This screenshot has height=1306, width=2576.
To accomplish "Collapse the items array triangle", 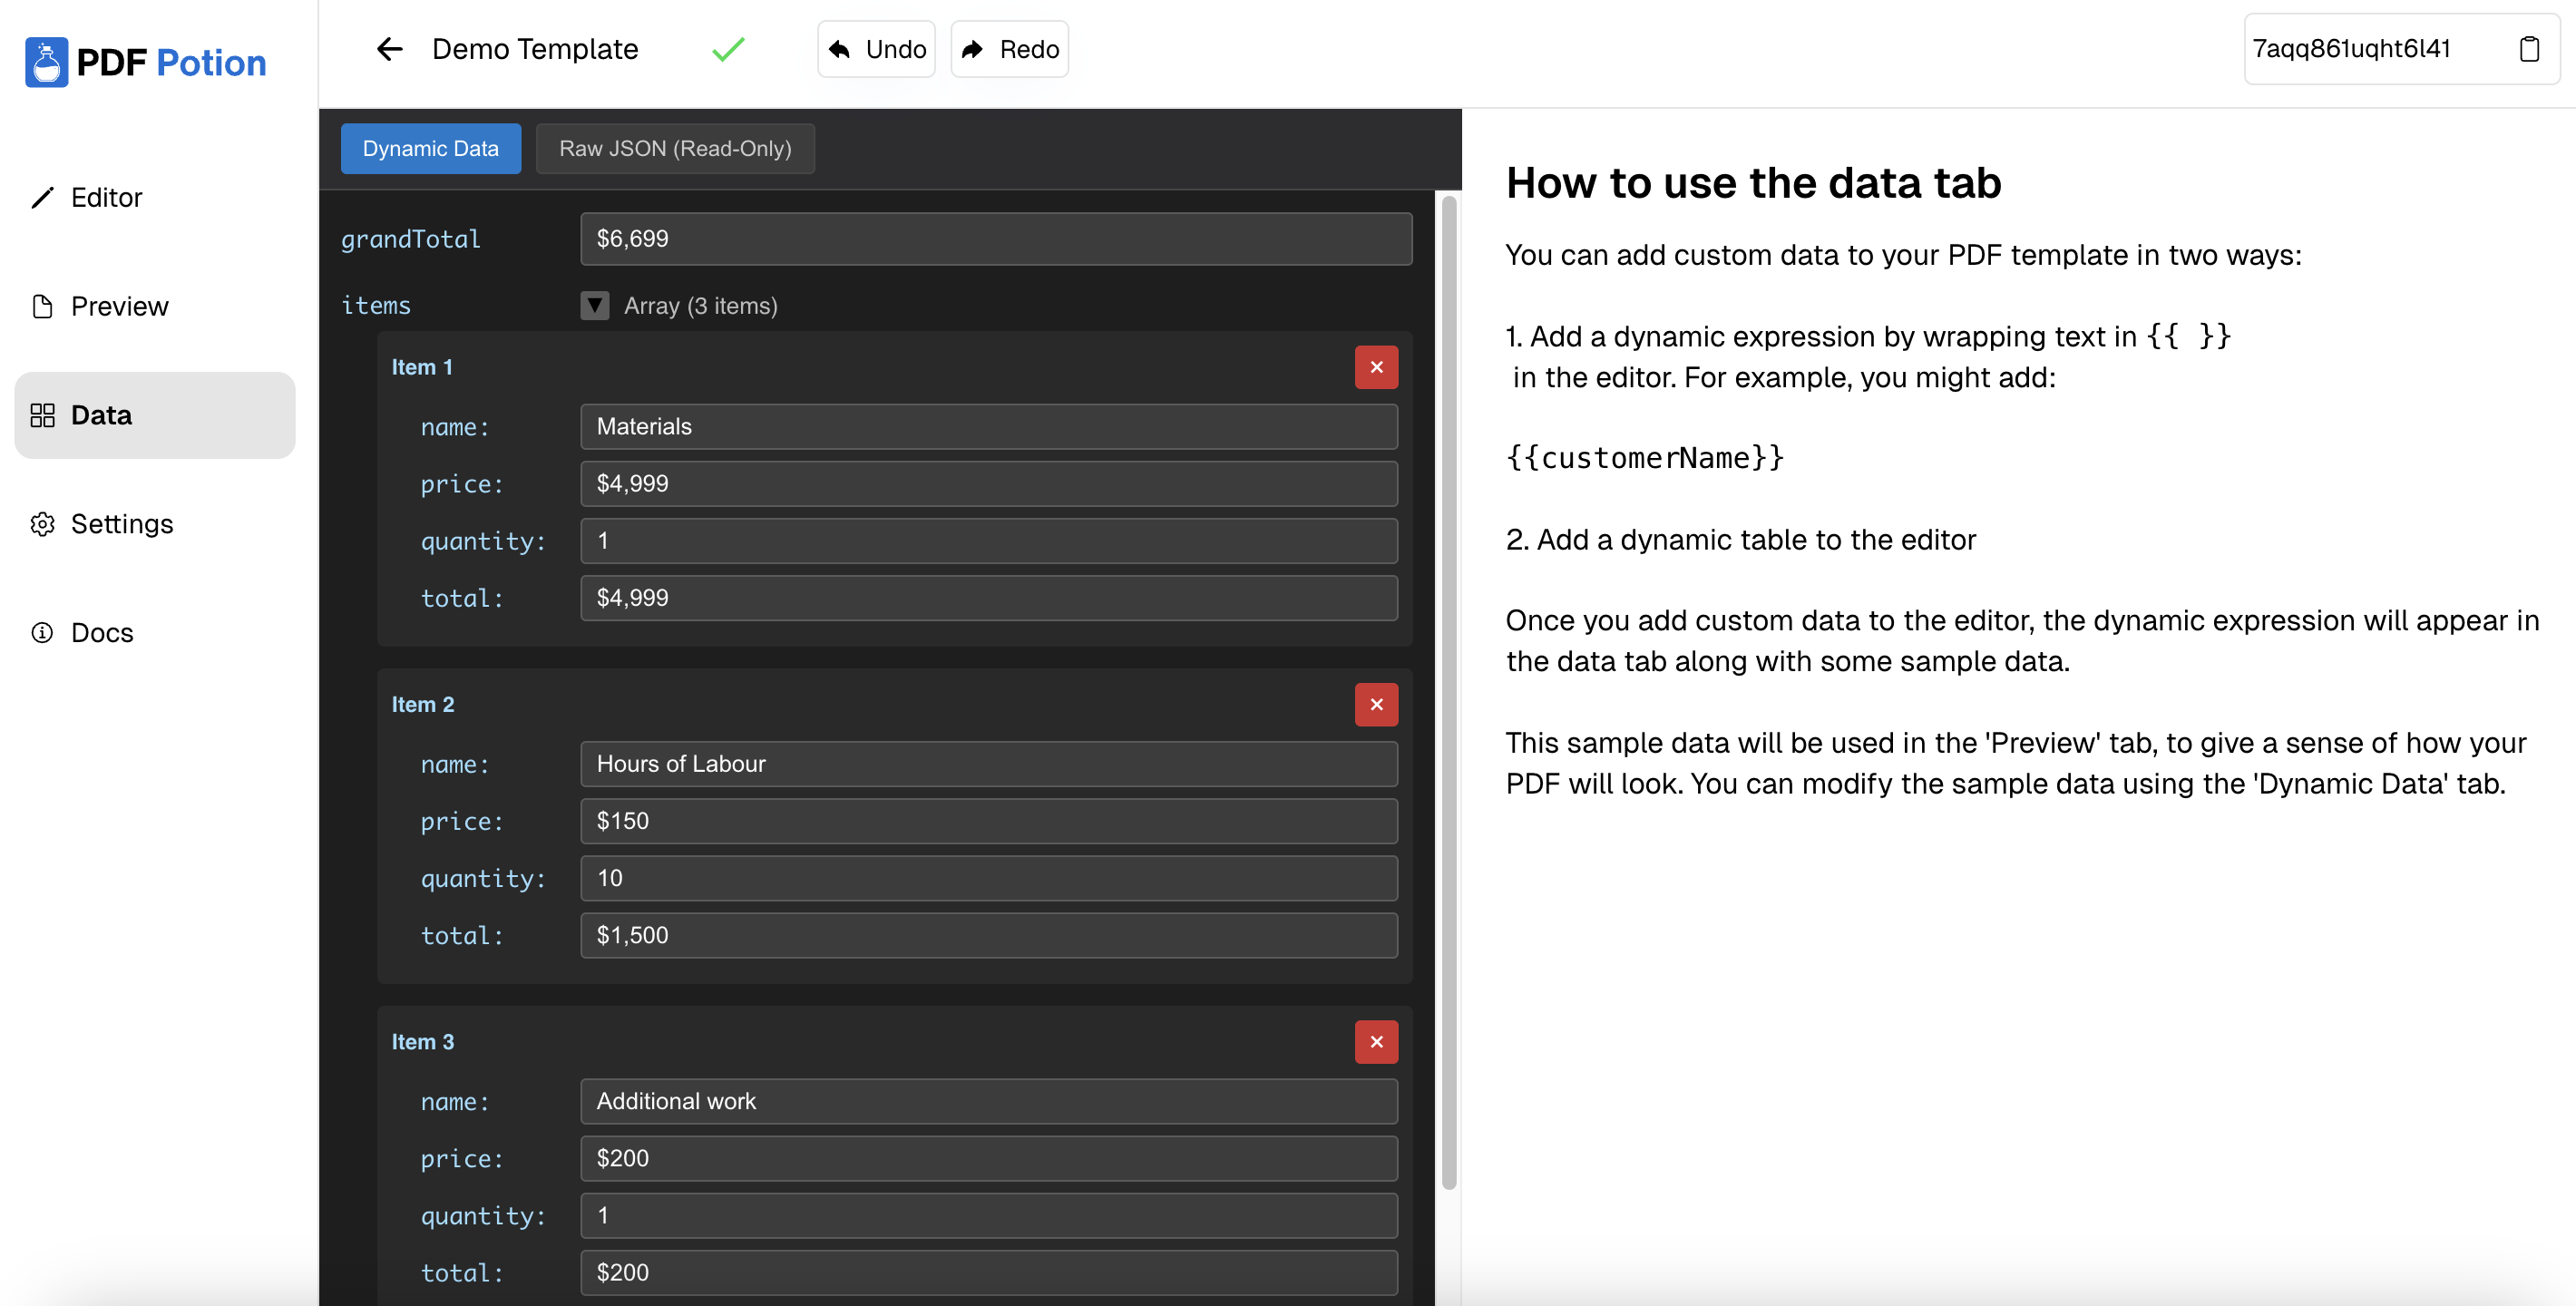I will pos(595,306).
